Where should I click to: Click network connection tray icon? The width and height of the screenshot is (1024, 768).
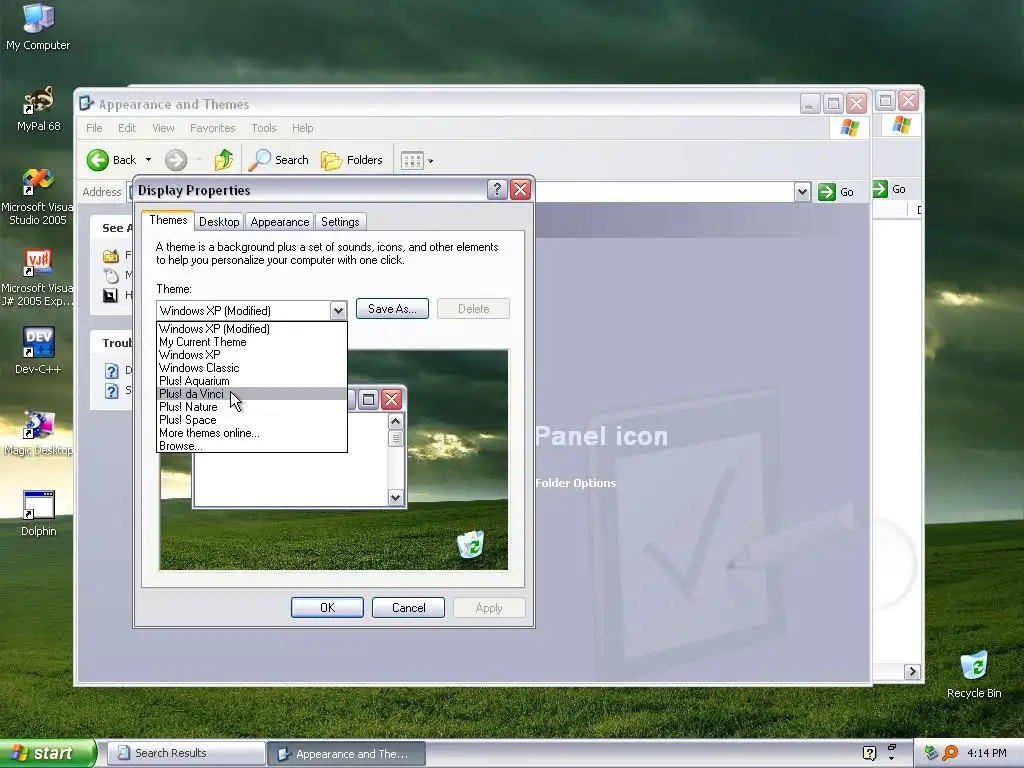click(931, 753)
